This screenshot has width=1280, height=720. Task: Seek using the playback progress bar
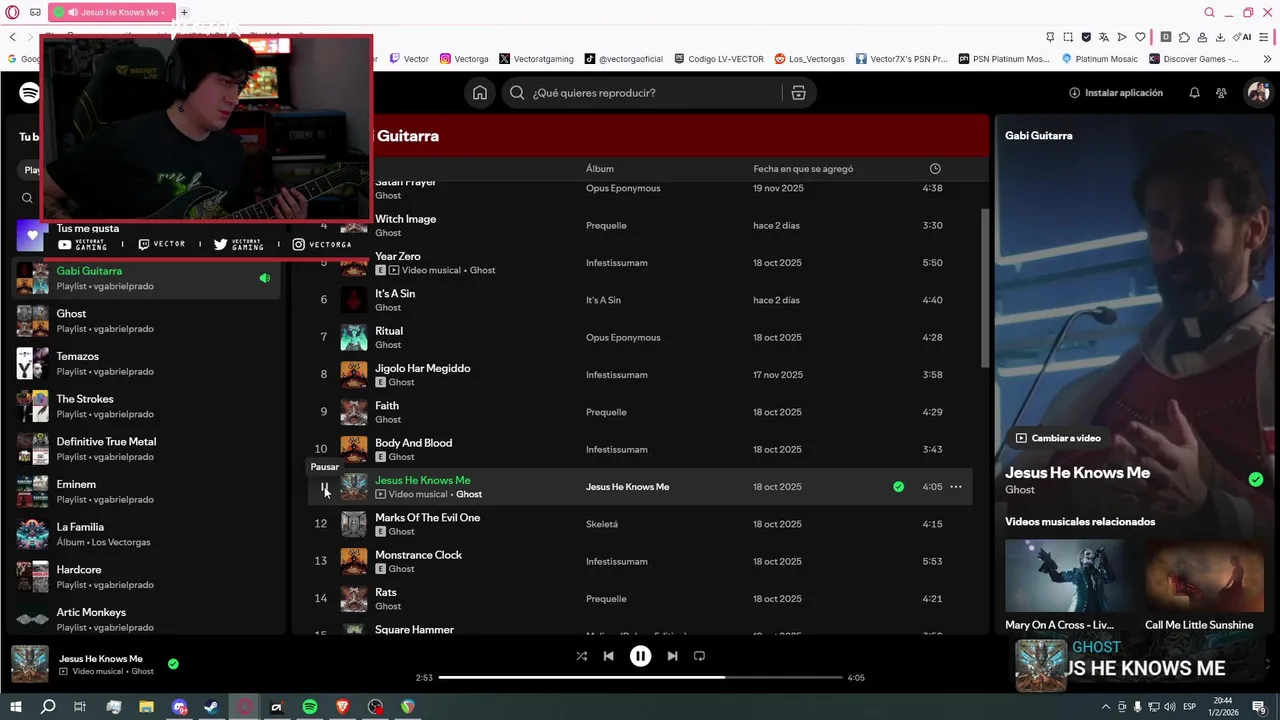(x=640, y=677)
